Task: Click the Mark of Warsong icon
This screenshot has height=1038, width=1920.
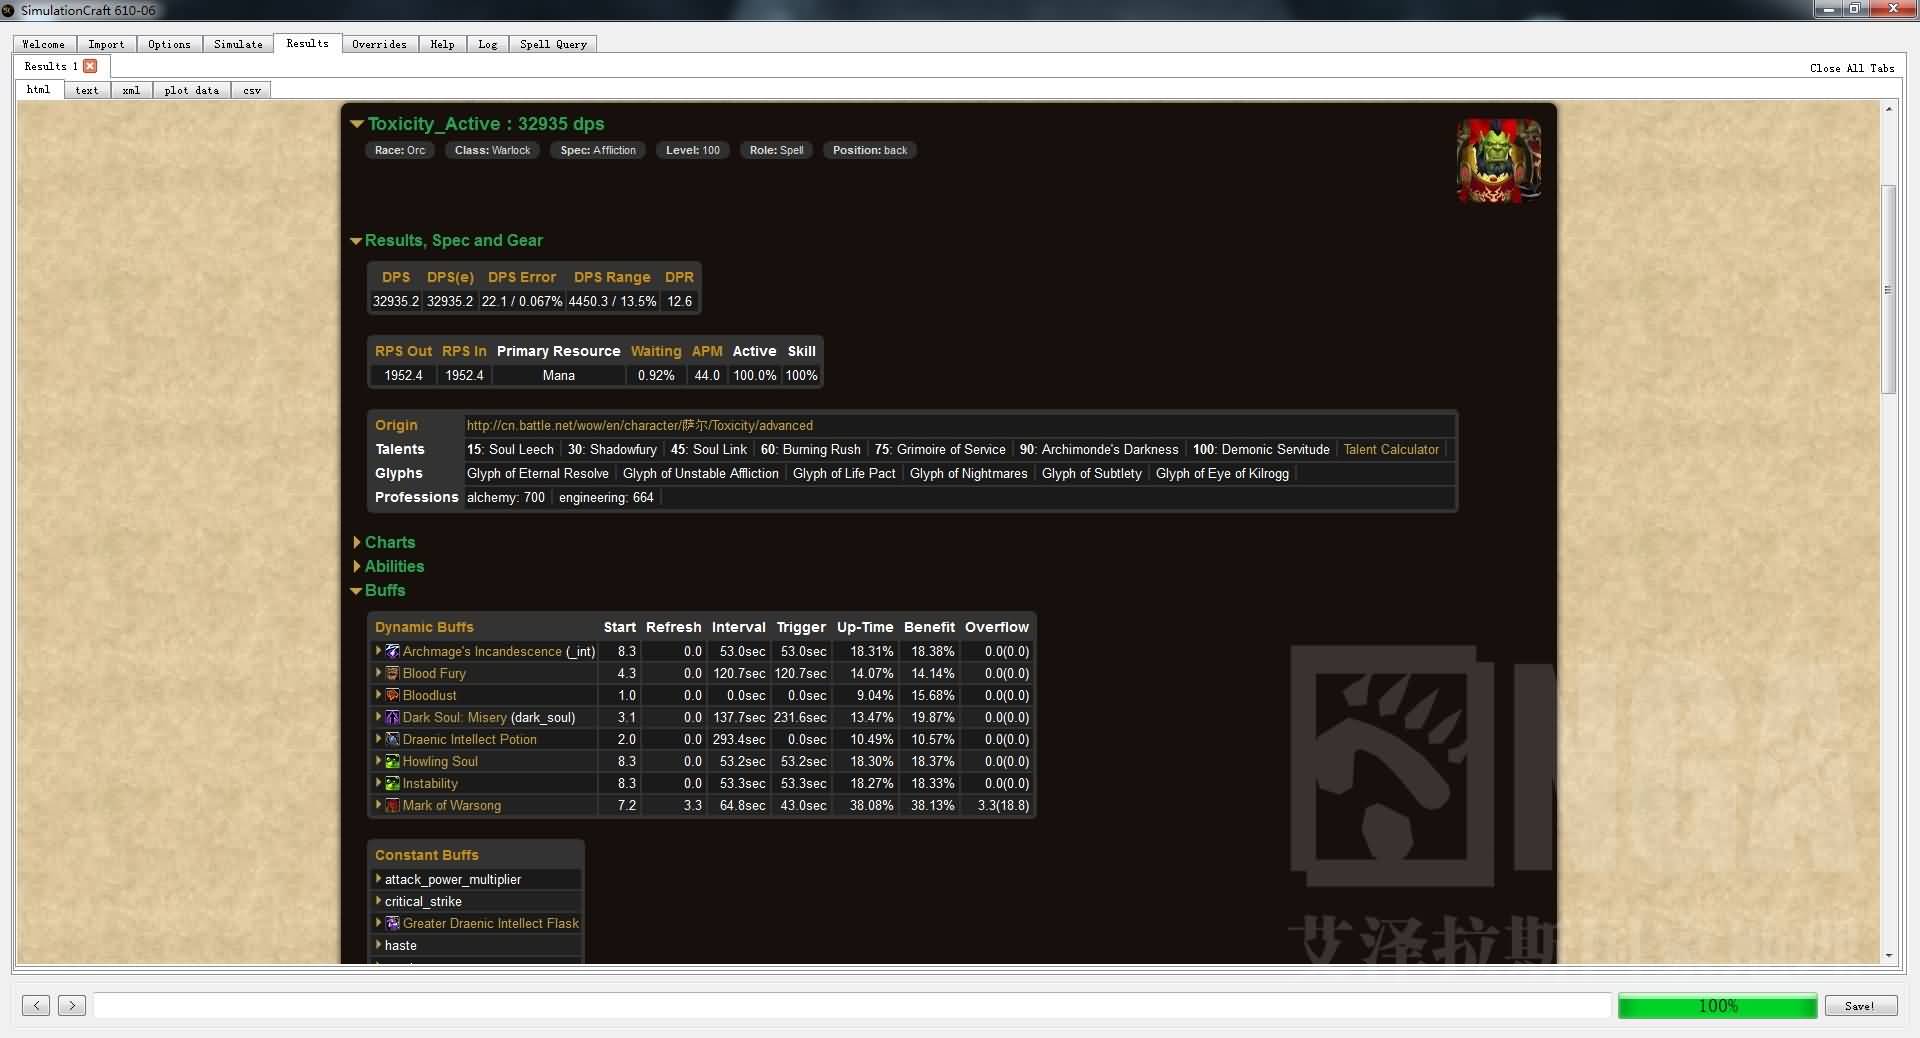Action: (x=393, y=805)
